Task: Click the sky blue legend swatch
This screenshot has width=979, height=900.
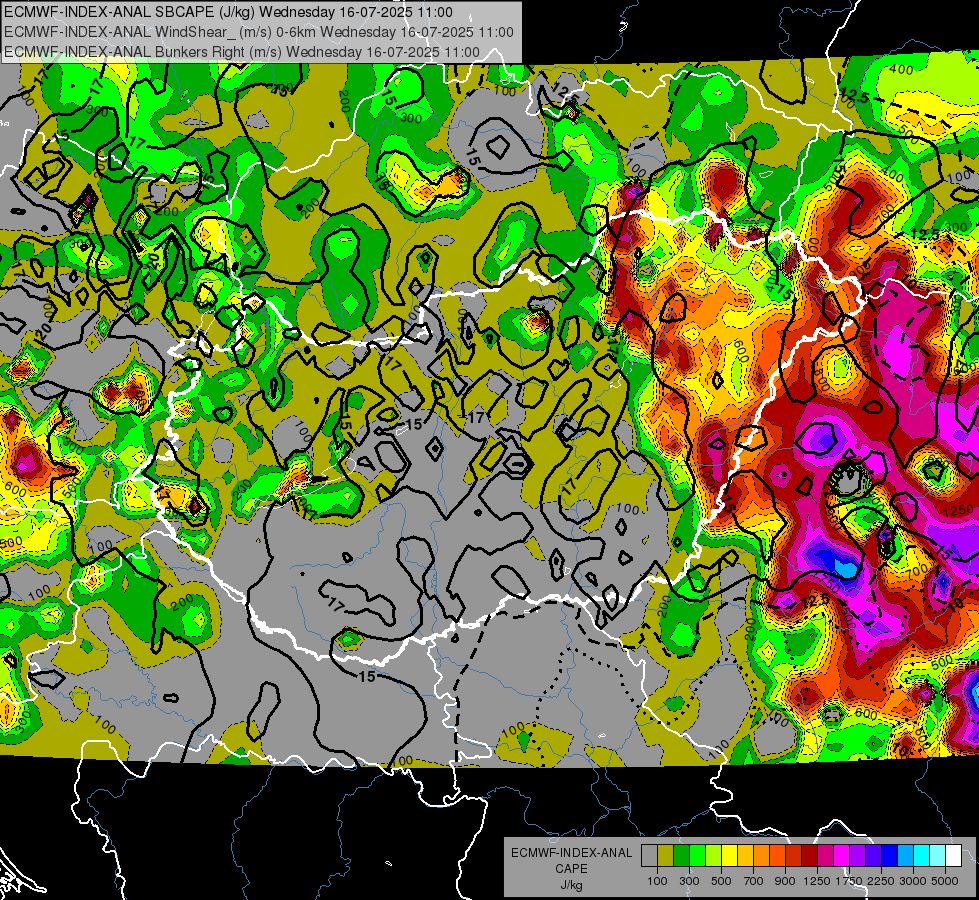Action: 905,856
